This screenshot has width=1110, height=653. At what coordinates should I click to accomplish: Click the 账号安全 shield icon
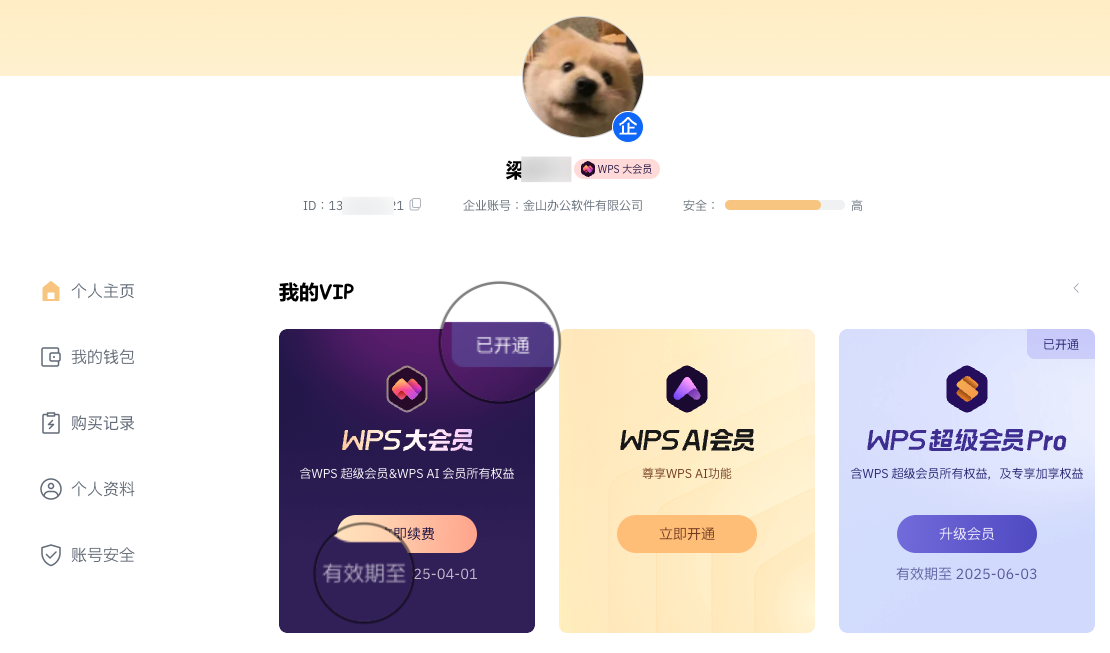pyautogui.click(x=51, y=555)
